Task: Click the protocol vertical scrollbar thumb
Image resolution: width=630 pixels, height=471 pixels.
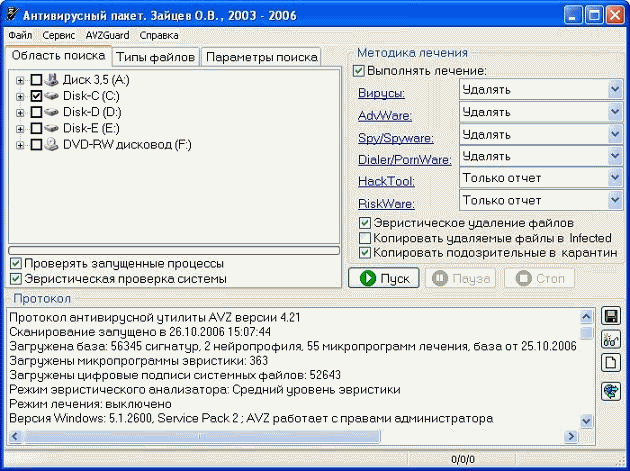Action: pos(587,333)
